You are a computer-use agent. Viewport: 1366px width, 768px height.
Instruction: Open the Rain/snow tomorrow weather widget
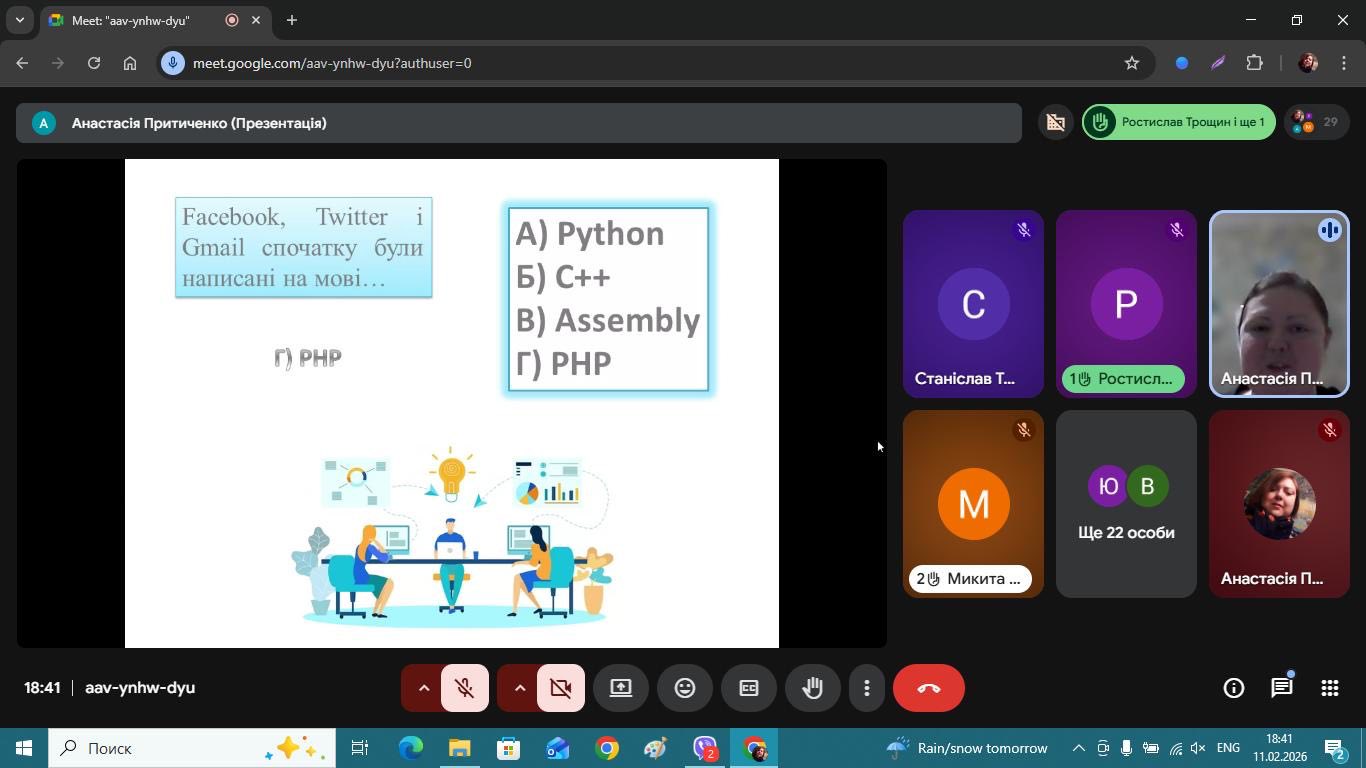coord(967,748)
